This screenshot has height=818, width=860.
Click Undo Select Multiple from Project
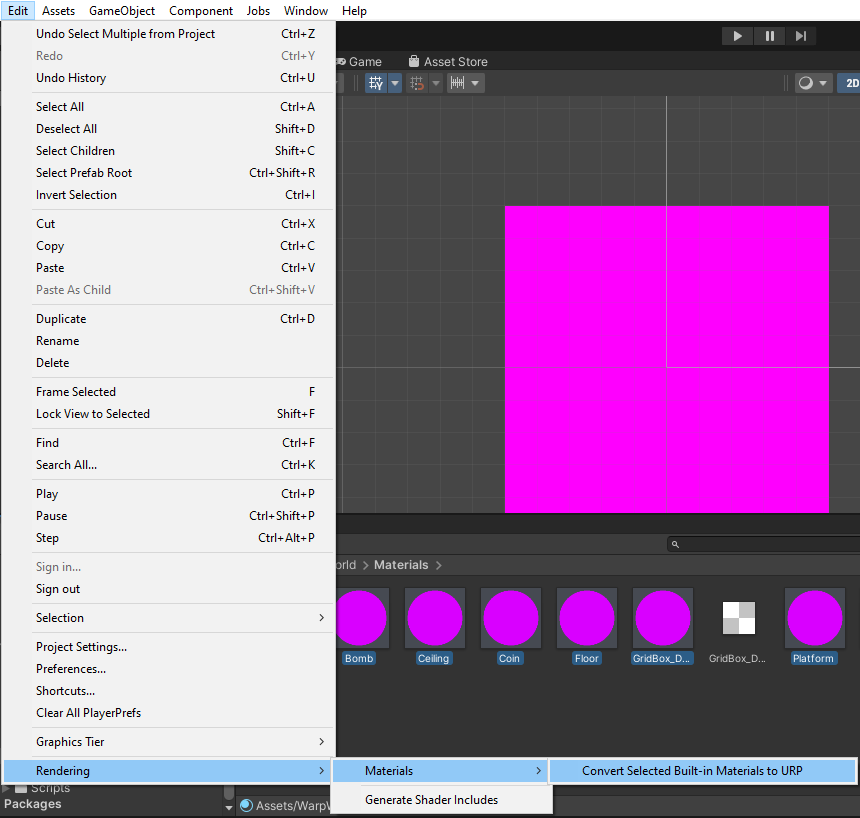click(x=125, y=34)
